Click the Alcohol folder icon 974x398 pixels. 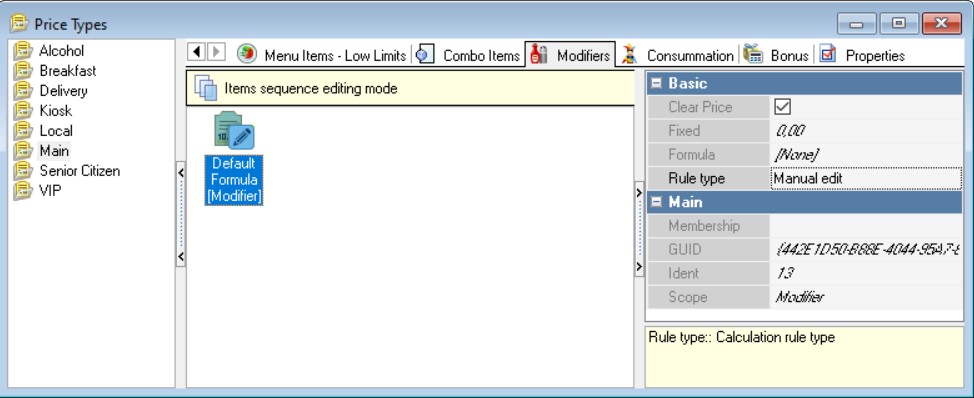click(23, 51)
